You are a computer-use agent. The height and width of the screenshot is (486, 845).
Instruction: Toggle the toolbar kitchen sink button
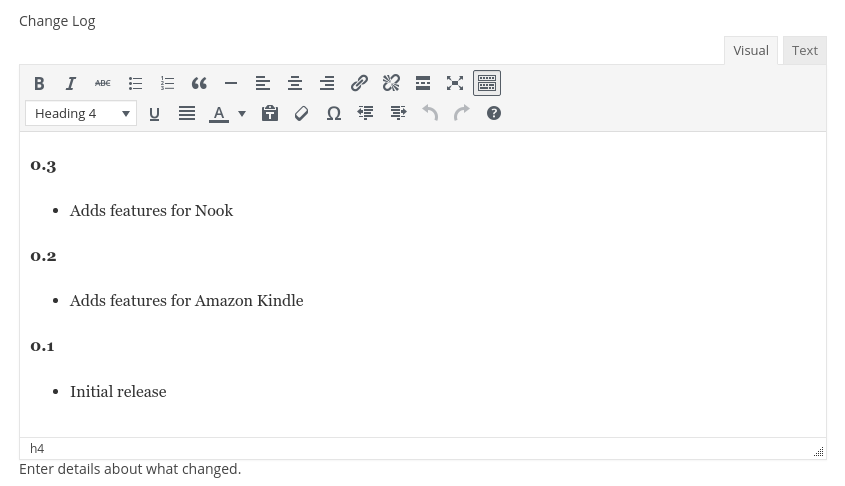(487, 83)
